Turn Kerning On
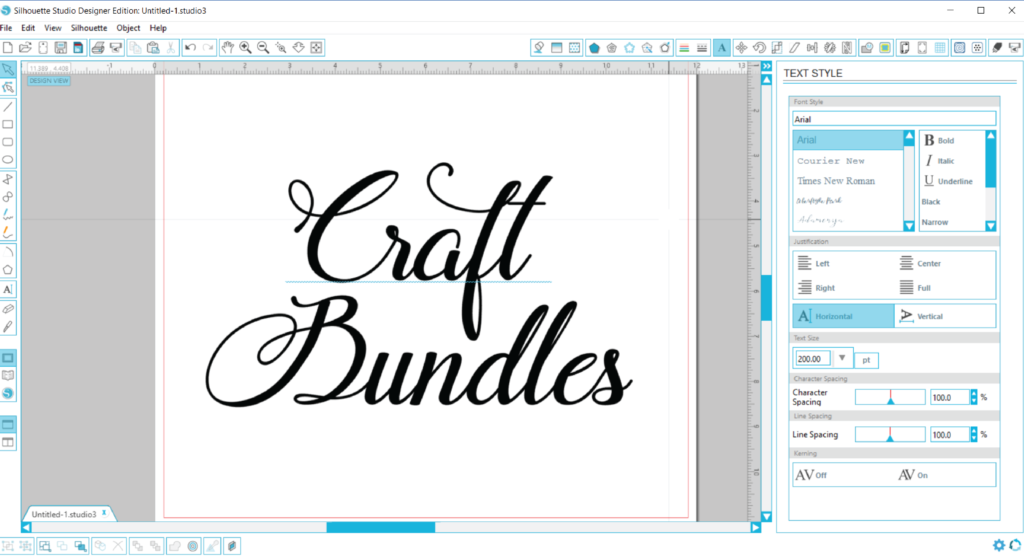The image size is (1024, 558). click(913, 475)
